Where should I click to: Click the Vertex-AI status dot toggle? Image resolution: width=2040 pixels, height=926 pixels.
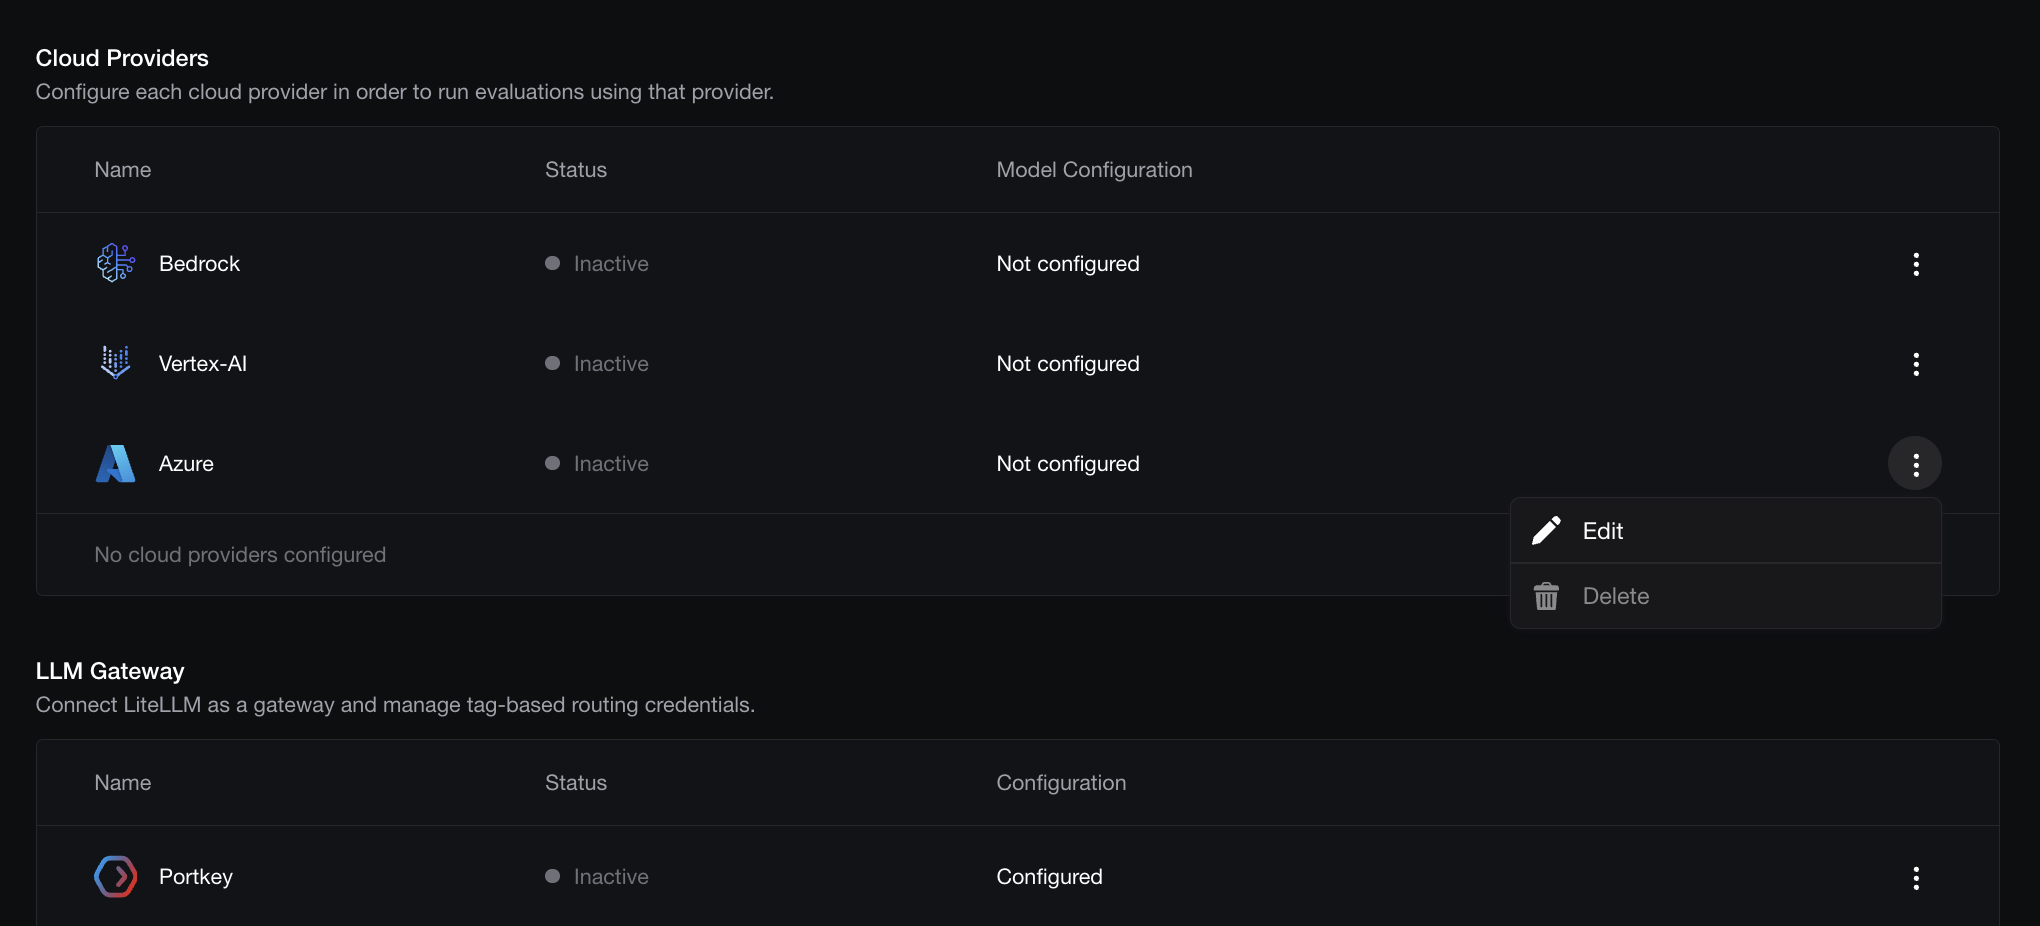[551, 363]
